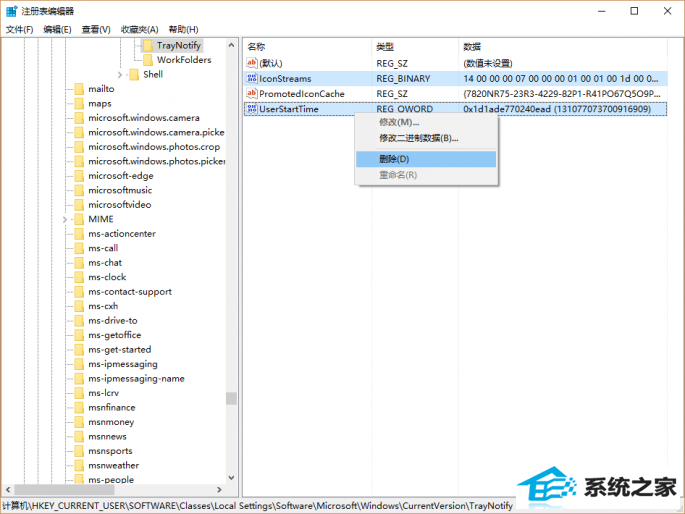Click tree pane horizontal scroll right arrow

tap(219, 490)
